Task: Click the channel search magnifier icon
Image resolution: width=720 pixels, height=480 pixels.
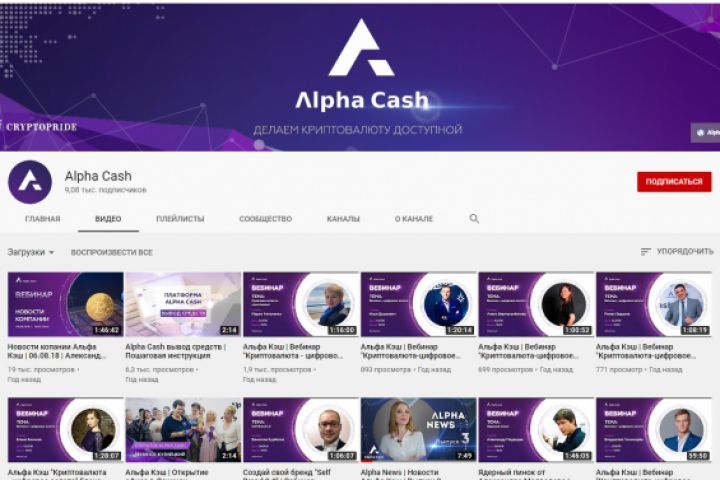Action: 474,219
